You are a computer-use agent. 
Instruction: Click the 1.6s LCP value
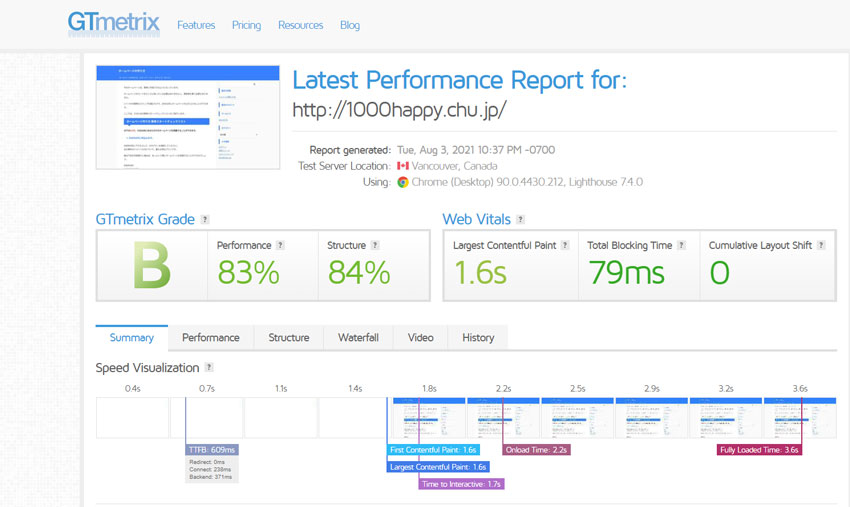pyautogui.click(x=480, y=272)
